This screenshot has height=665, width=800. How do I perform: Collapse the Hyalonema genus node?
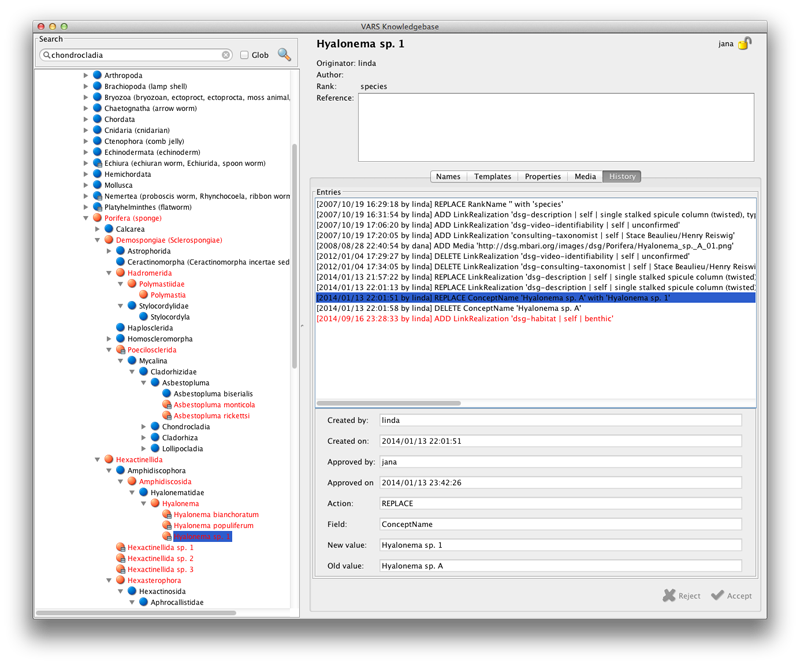point(143,503)
